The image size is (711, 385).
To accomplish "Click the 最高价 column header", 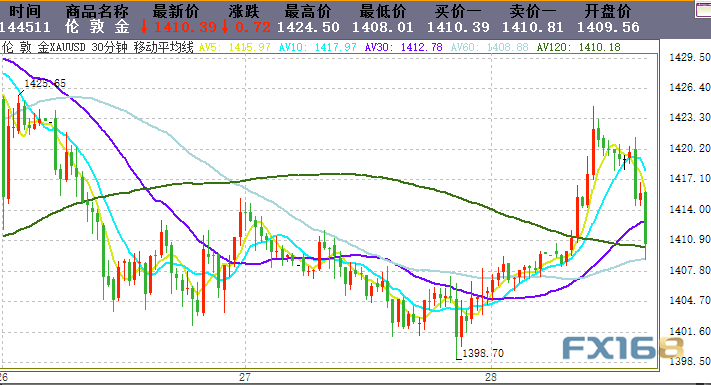I will 308,11.
